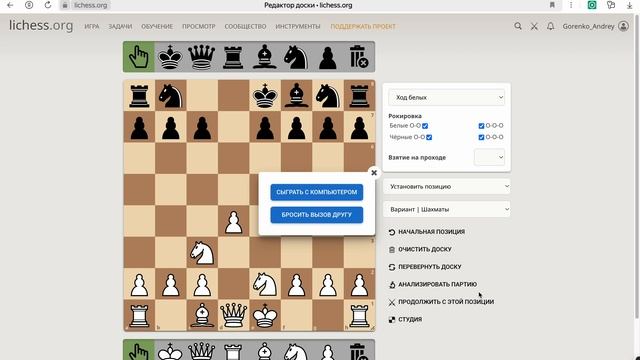640x360 pixels.
Task: Open СООБЩЕСТВО menu
Action: [245, 26]
